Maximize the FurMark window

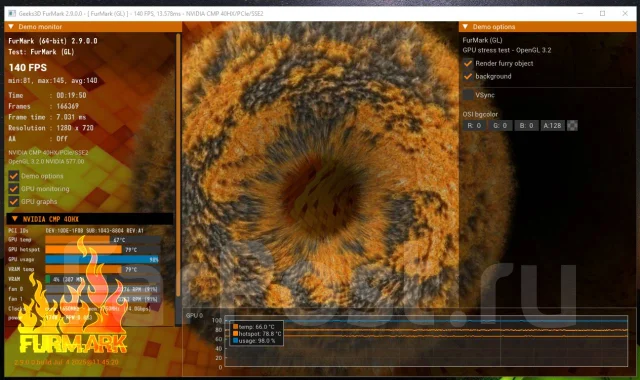tap(602, 13)
